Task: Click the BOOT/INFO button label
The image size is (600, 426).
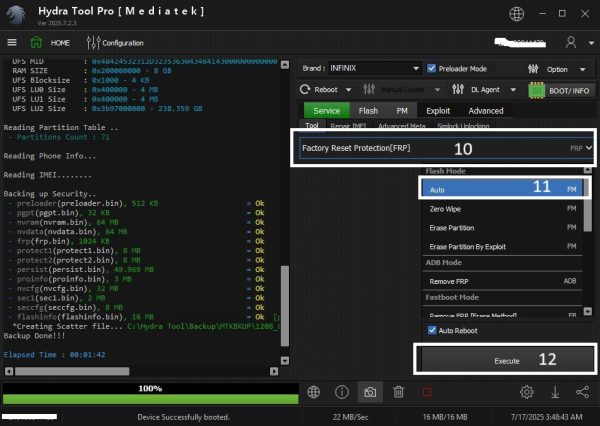Action: (x=569, y=91)
